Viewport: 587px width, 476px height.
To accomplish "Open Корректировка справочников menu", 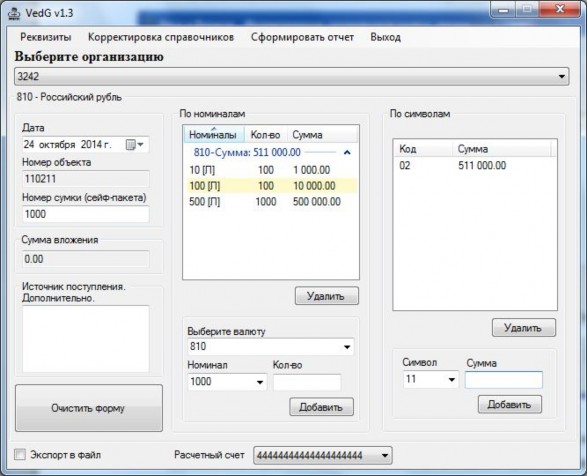I will [x=161, y=37].
